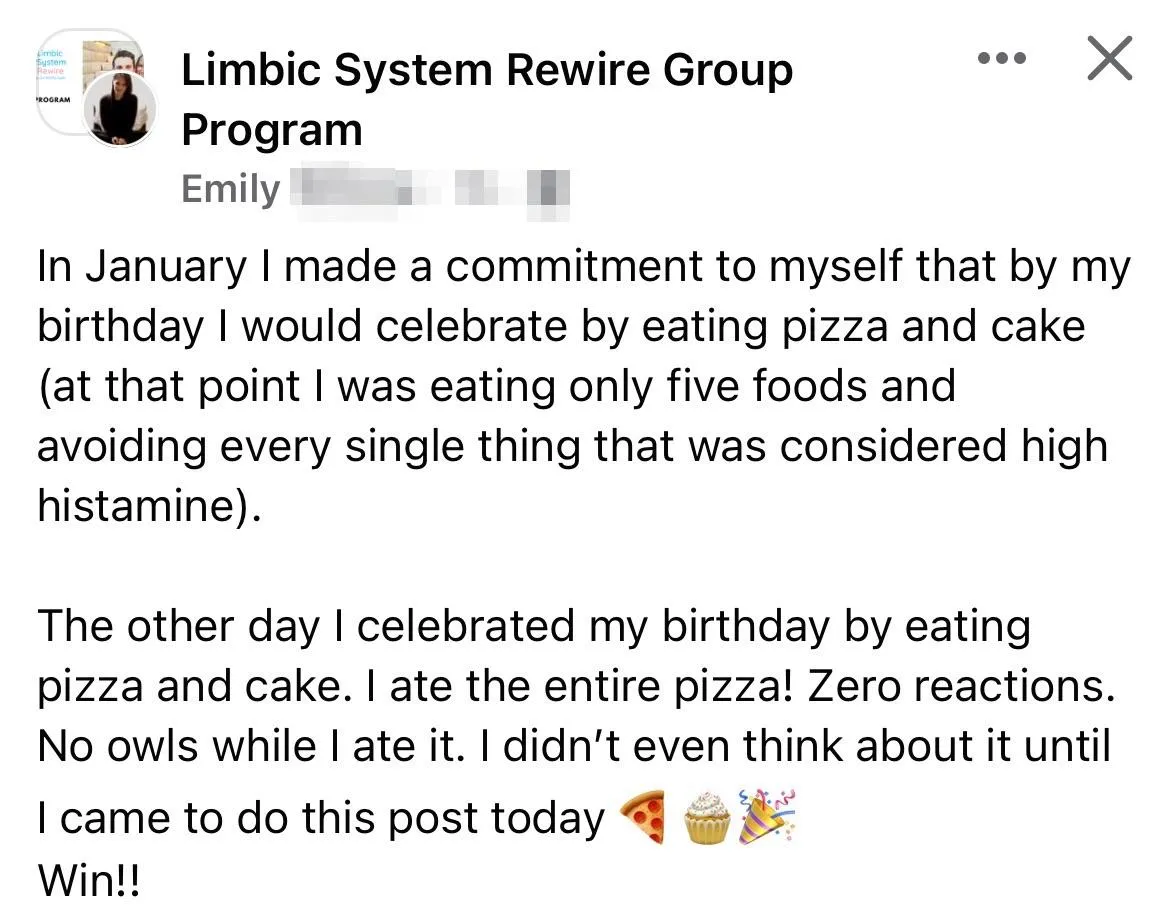
Task: View the author's circular profile picture
Action: (x=119, y=110)
